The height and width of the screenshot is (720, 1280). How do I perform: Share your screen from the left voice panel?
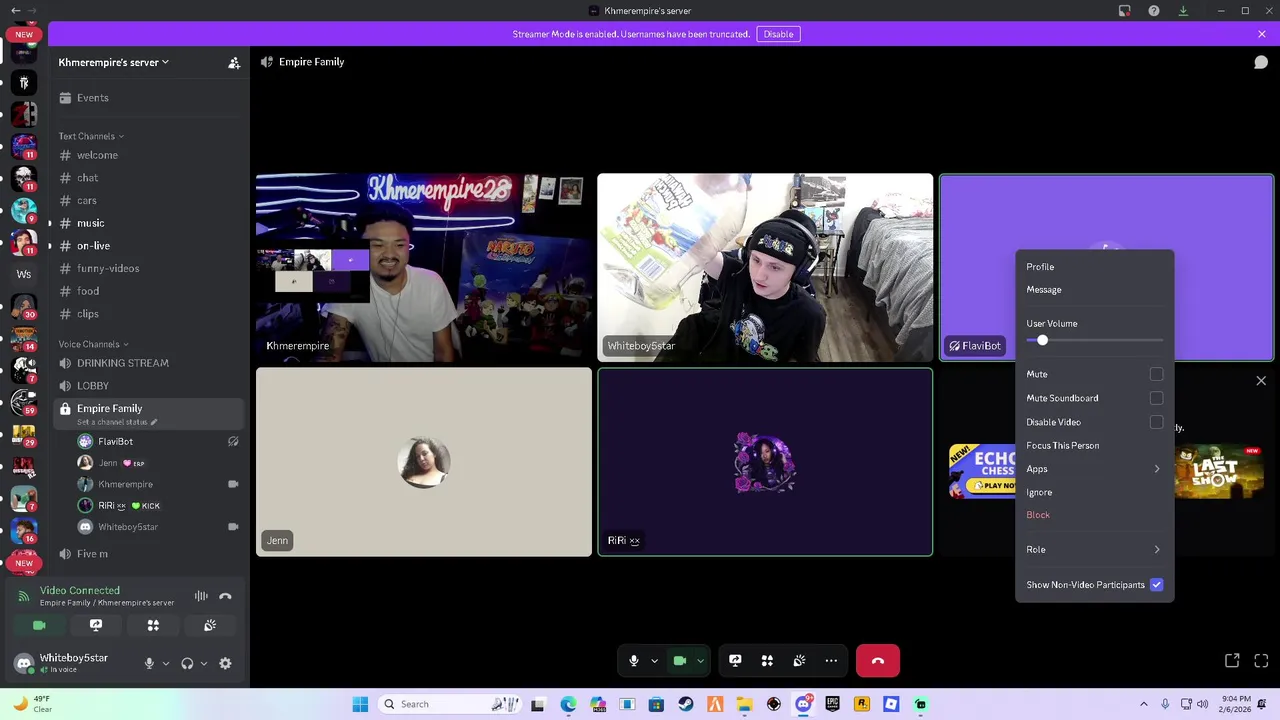(96, 625)
